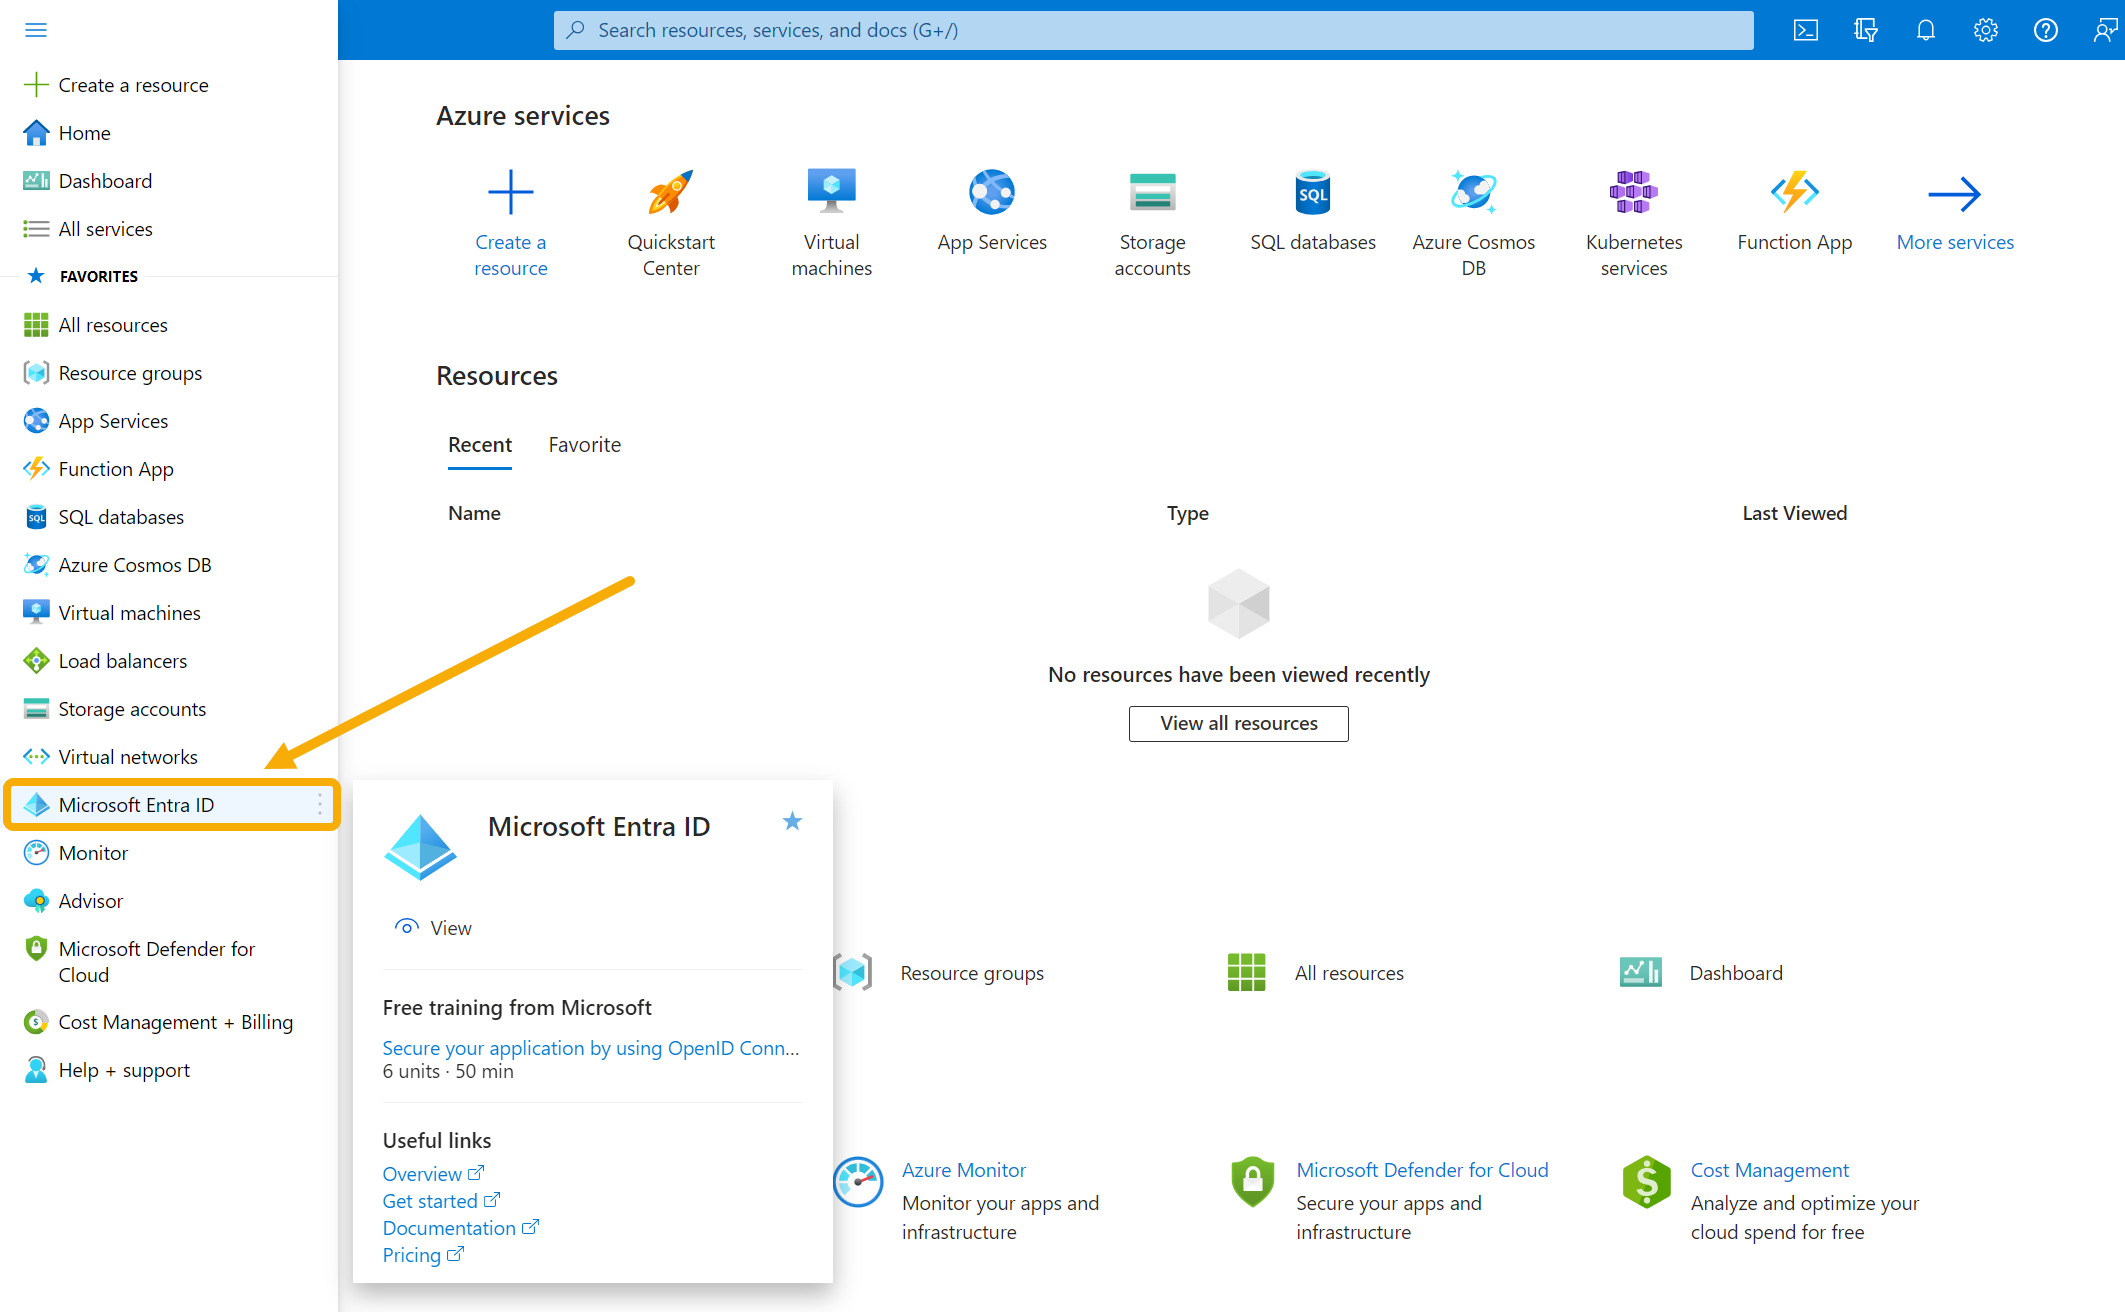Open the Microsoft Entra ID ellipsis menu
Screen dimensions: 2125x1312
(319, 804)
